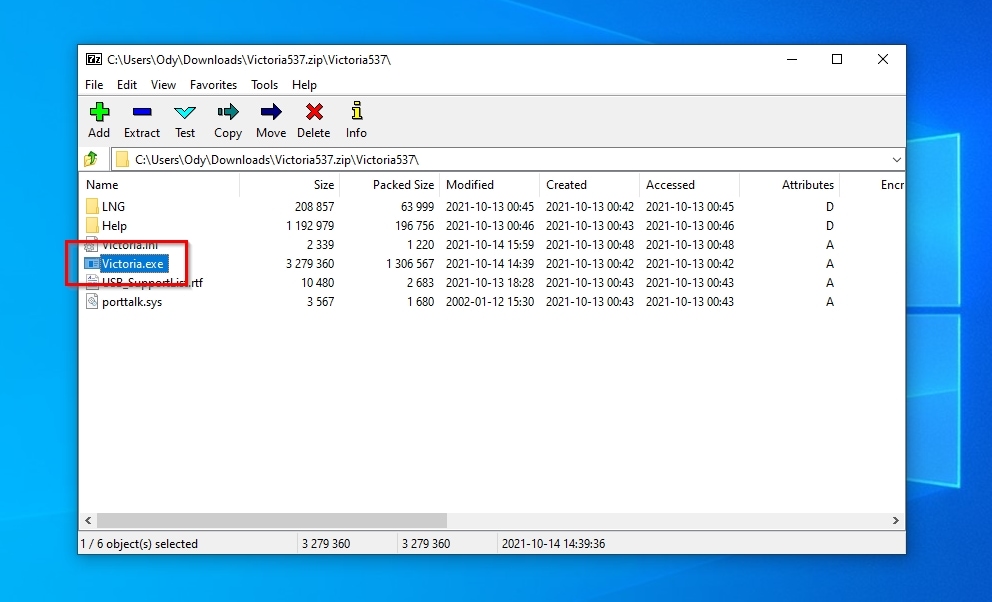Click the horizontal scrollbar thumb

[271, 520]
